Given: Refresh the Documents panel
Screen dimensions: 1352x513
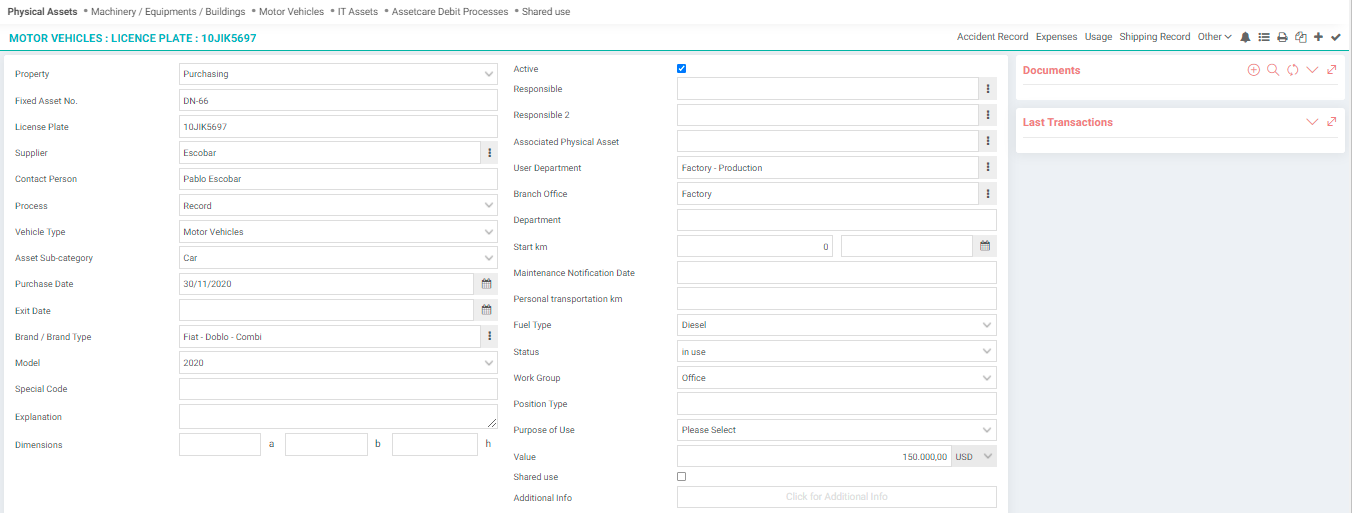Looking at the screenshot, I should pyautogui.click(x=1293, y=70).
